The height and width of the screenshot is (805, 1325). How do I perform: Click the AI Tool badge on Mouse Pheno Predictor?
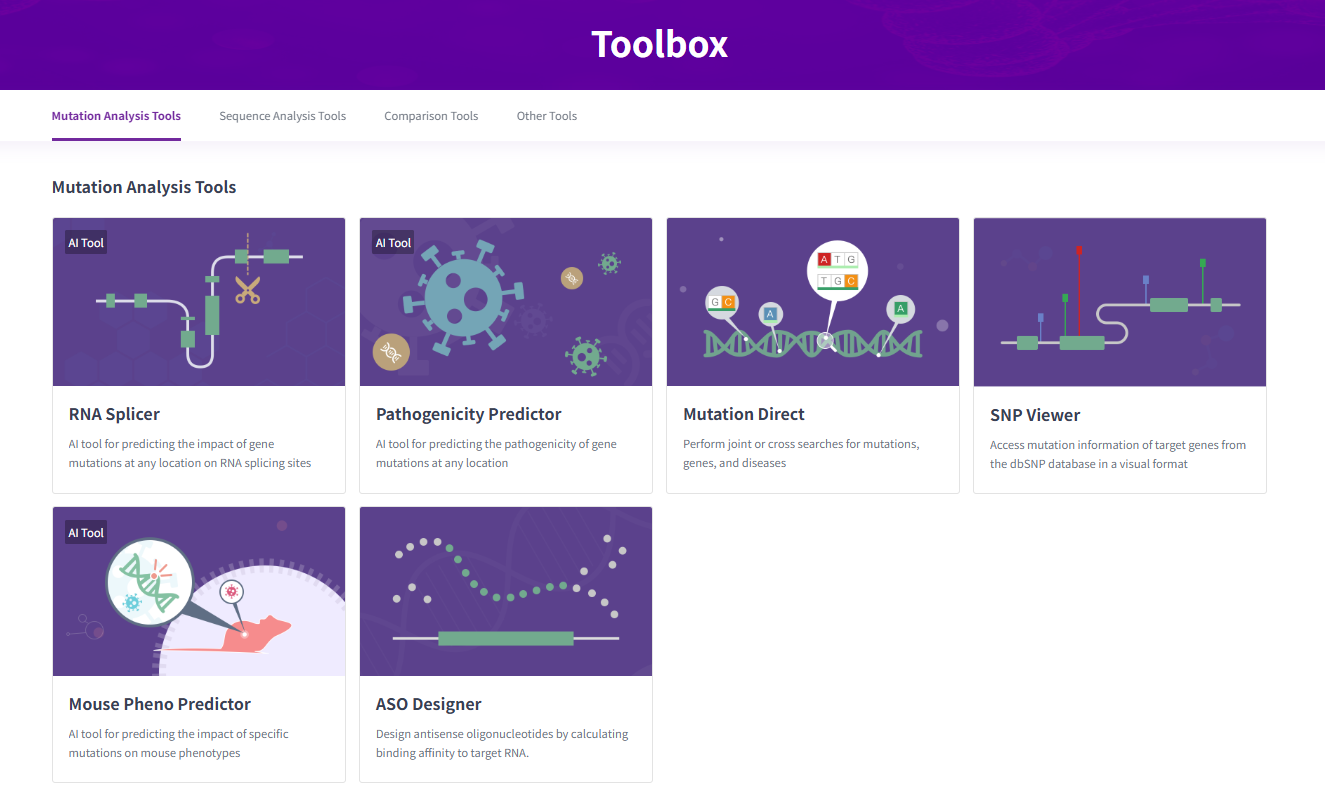pyautogui.click(x=85, y=532)
